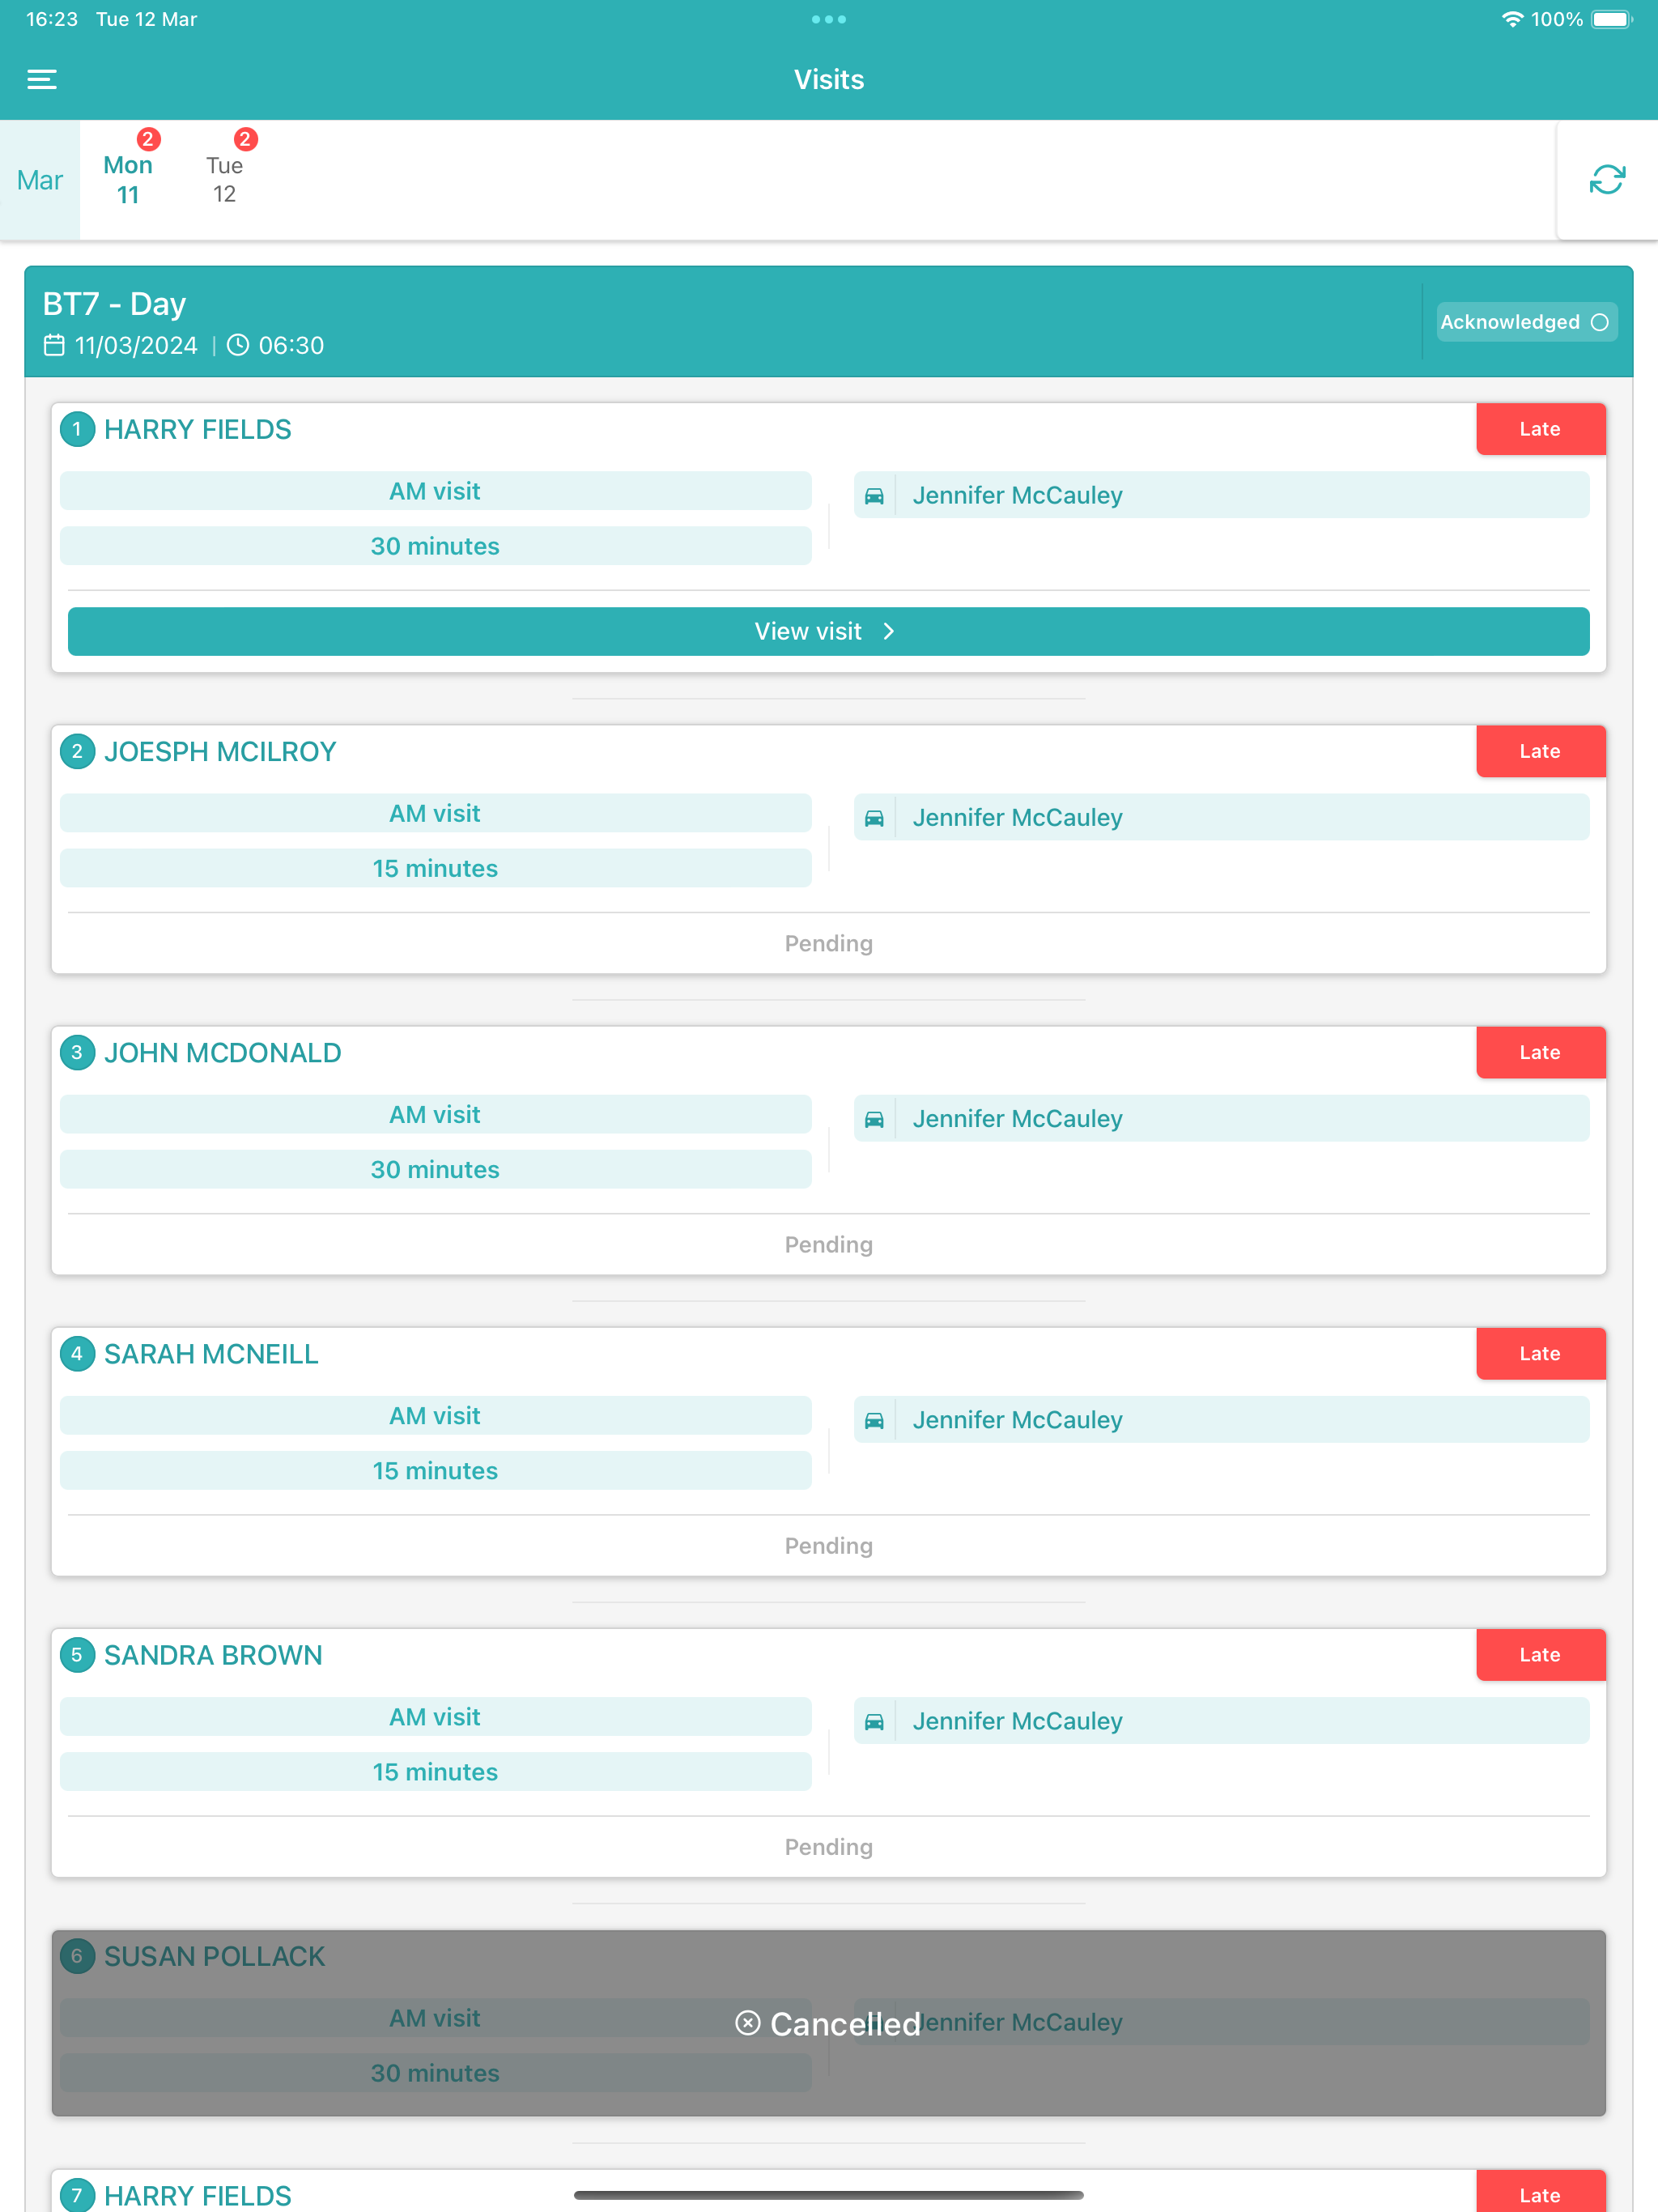Screen dimensions: 1658x2212
Task: Tap number 5 badge for Sandra Brown
Action: (77, 1654)
